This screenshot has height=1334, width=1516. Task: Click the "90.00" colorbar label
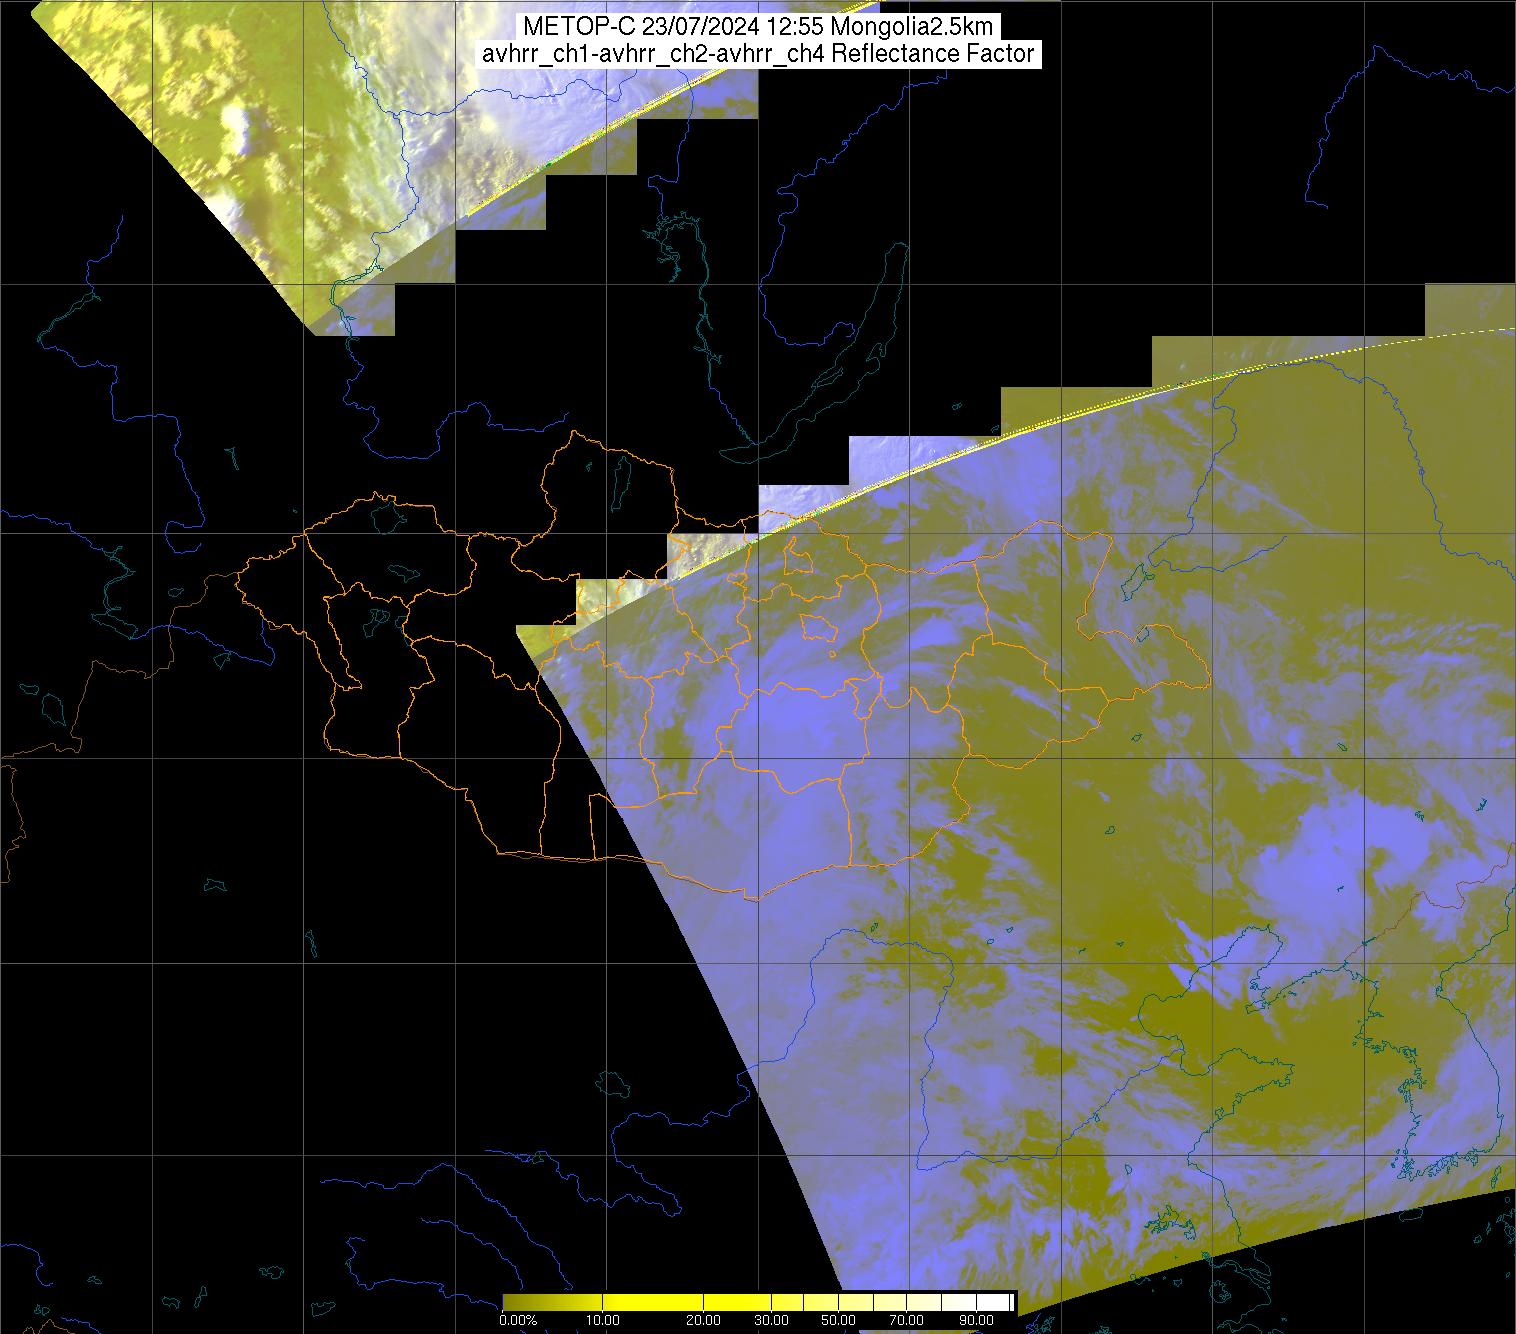pyautogui.click(x=977, y=1320)
